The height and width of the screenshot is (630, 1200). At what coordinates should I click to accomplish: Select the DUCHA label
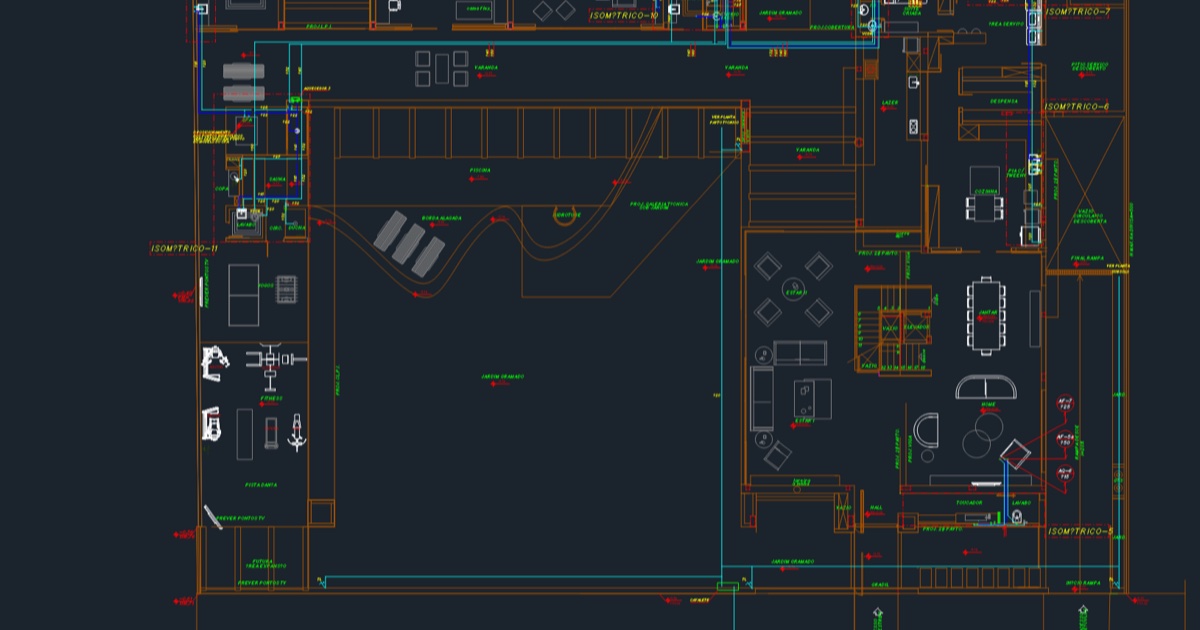(x=296, y=227)
